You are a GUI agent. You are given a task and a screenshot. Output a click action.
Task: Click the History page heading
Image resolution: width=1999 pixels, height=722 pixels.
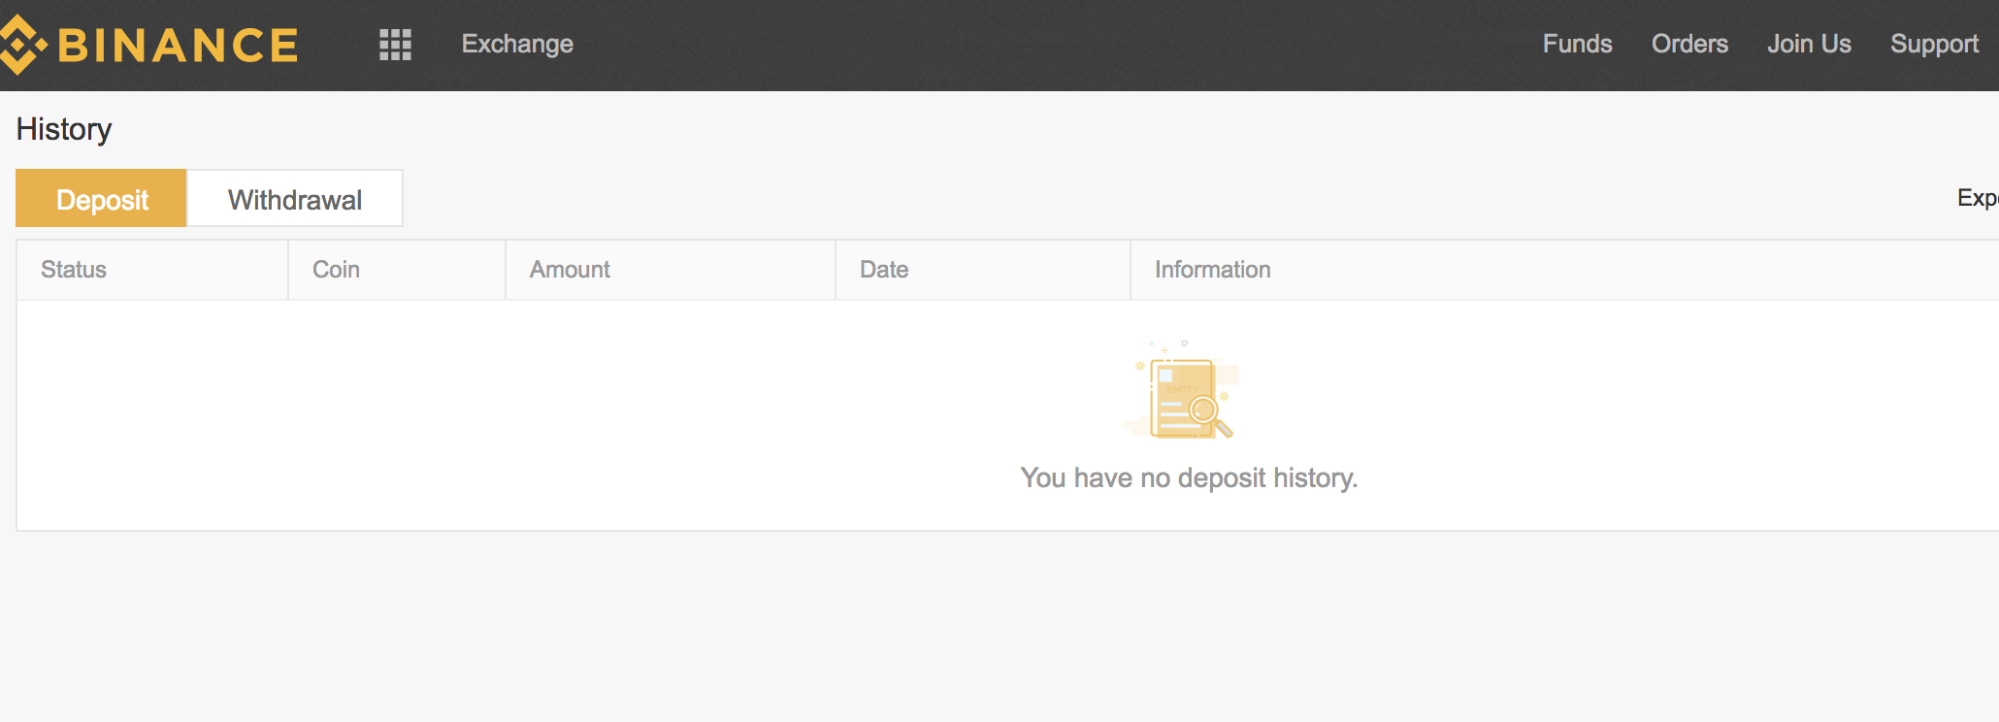[x=64, y=130]
